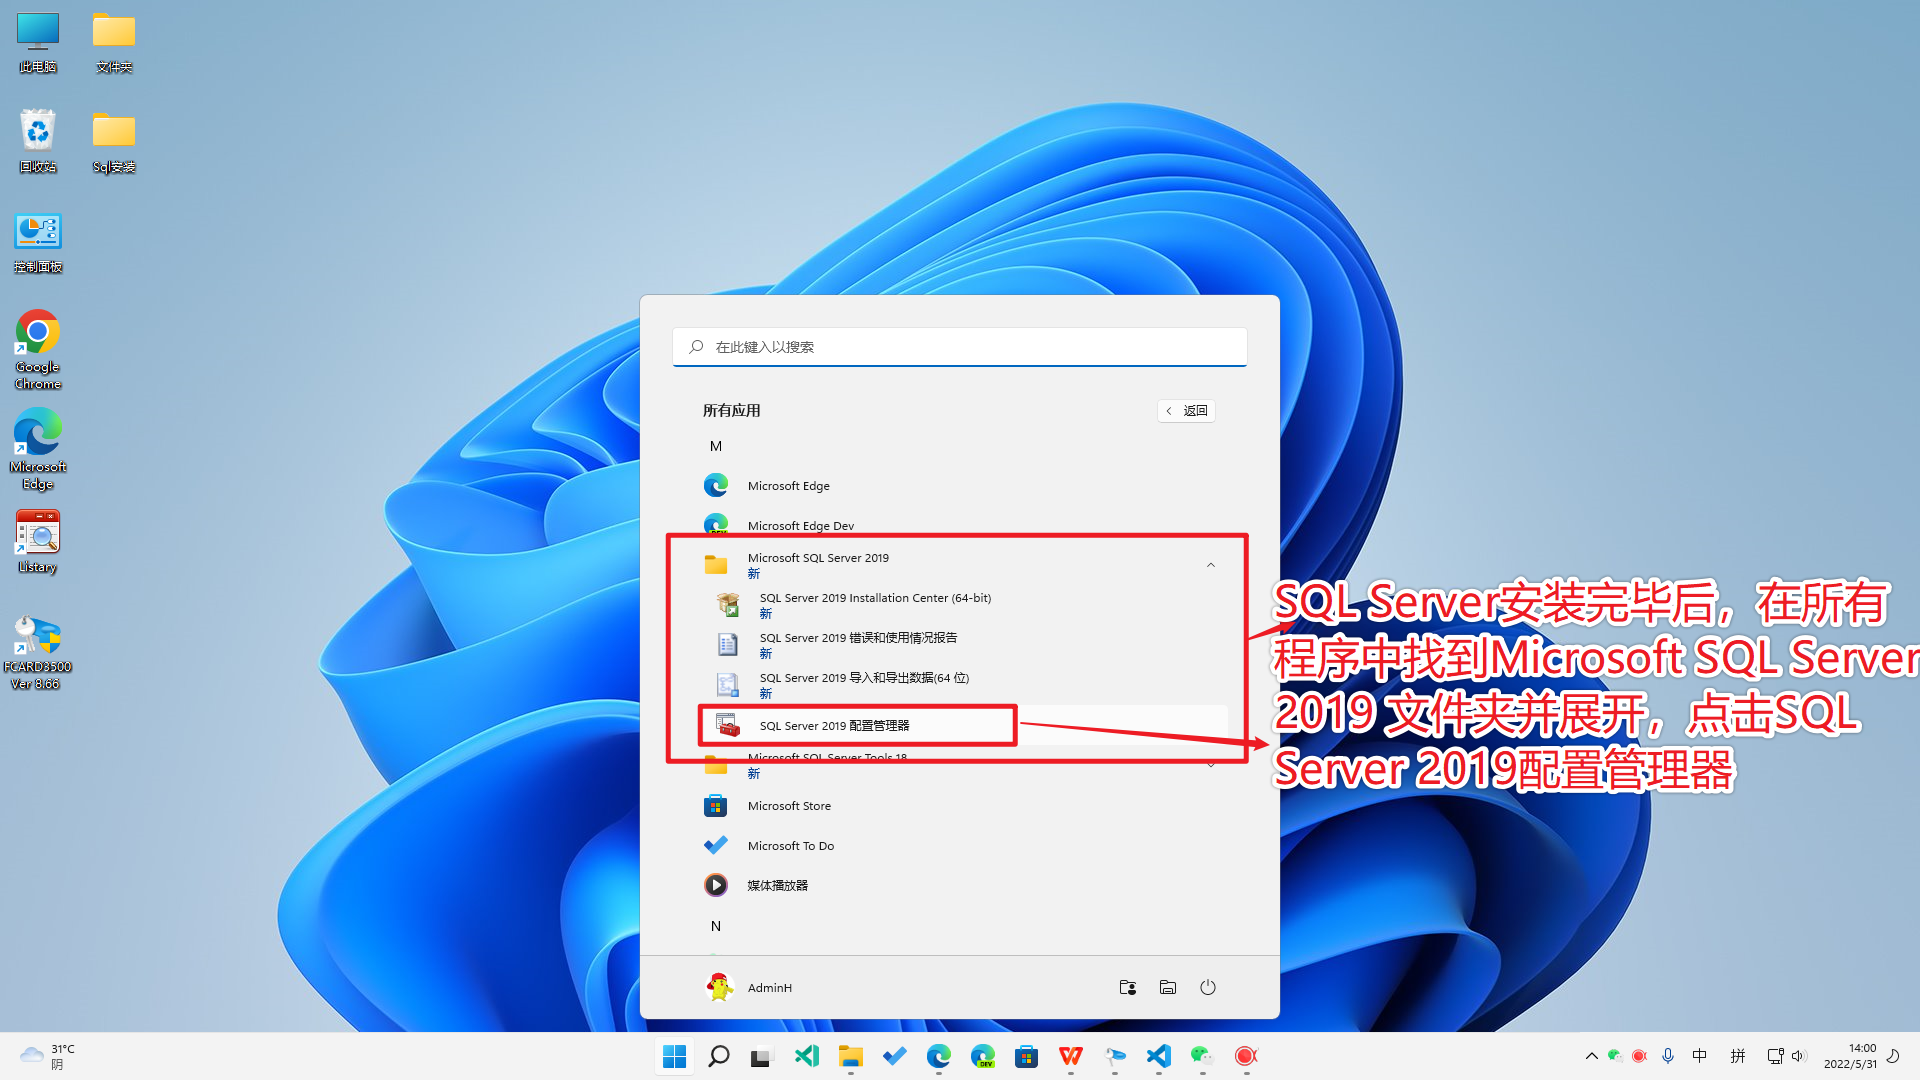Open File Explorer from the taskbar

pyautogui.click(x=850, y=1056)
